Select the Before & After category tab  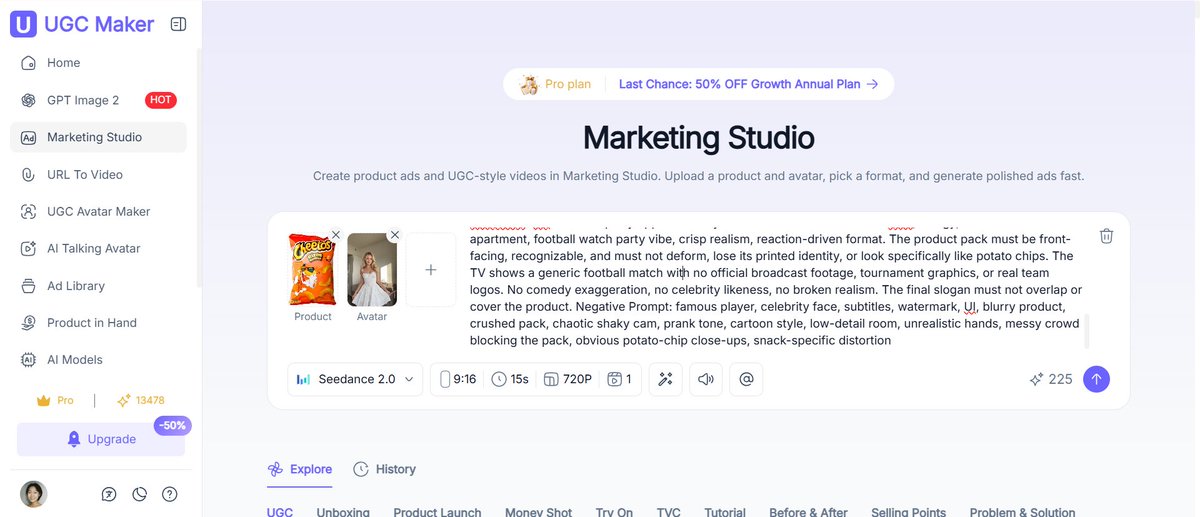808,512
